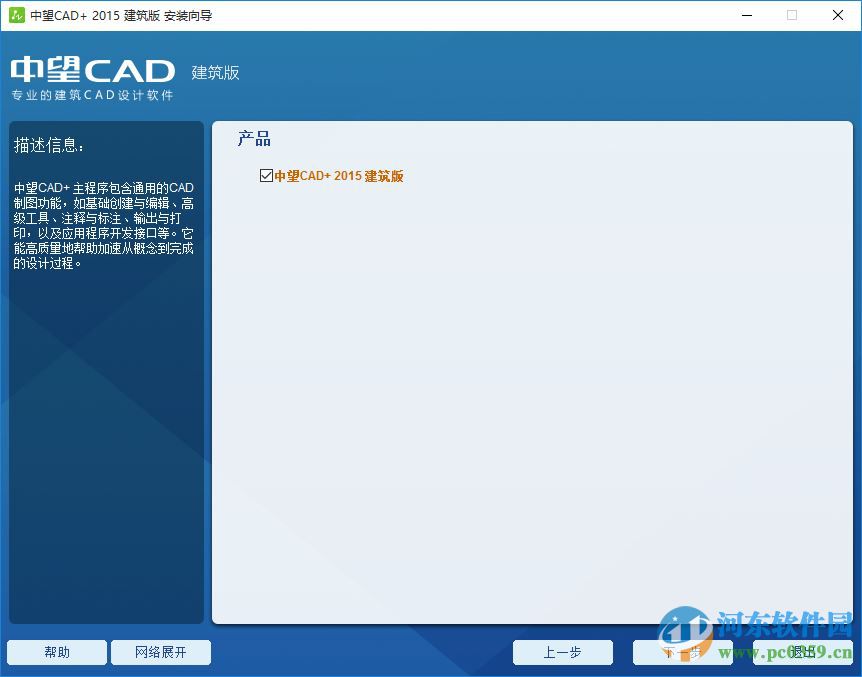Toggle the 中望CAD+ 2015 建筑版 product checkbox

click(266, 175)
